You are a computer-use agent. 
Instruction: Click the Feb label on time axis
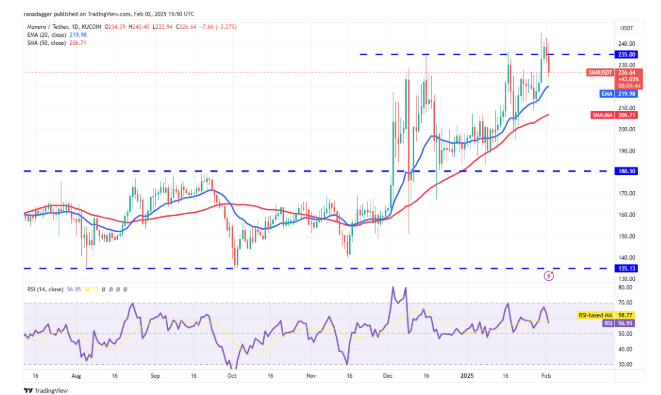coord(546,376)
